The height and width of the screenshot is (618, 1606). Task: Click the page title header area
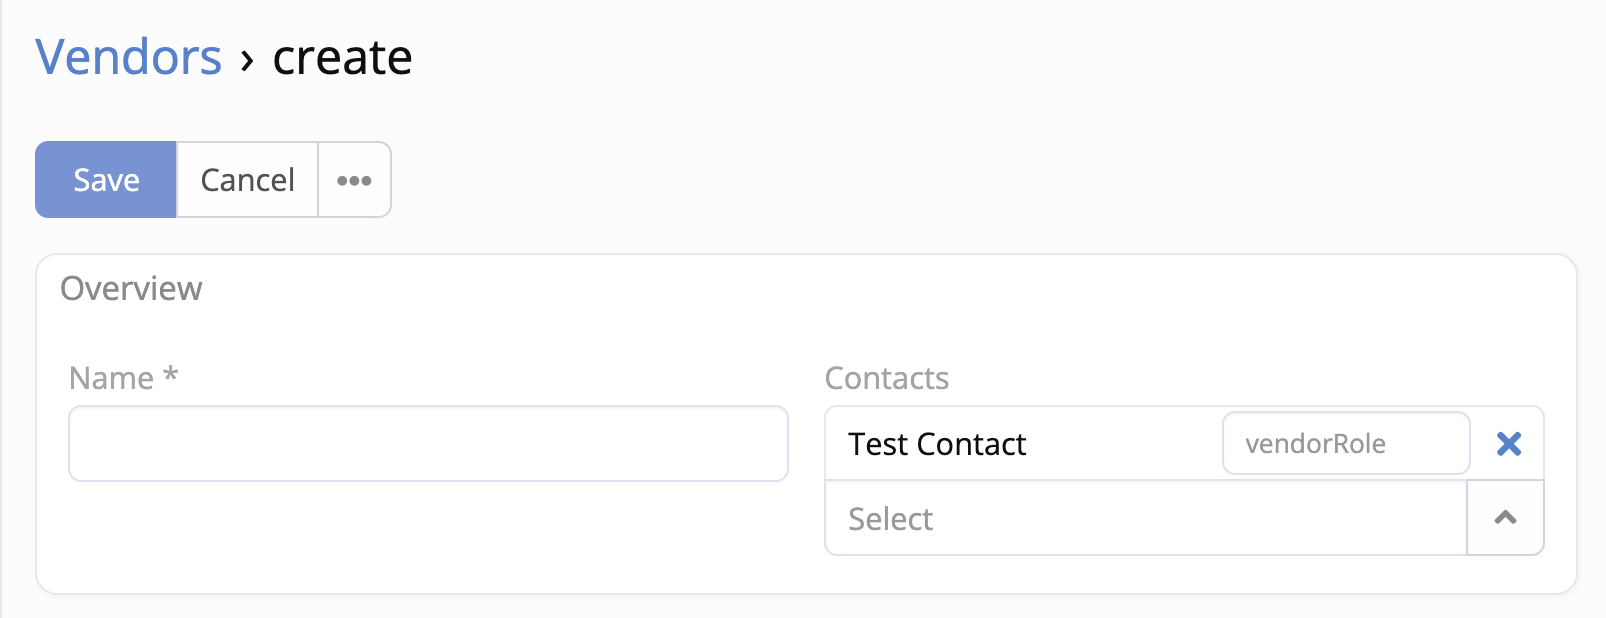(900, 57)
